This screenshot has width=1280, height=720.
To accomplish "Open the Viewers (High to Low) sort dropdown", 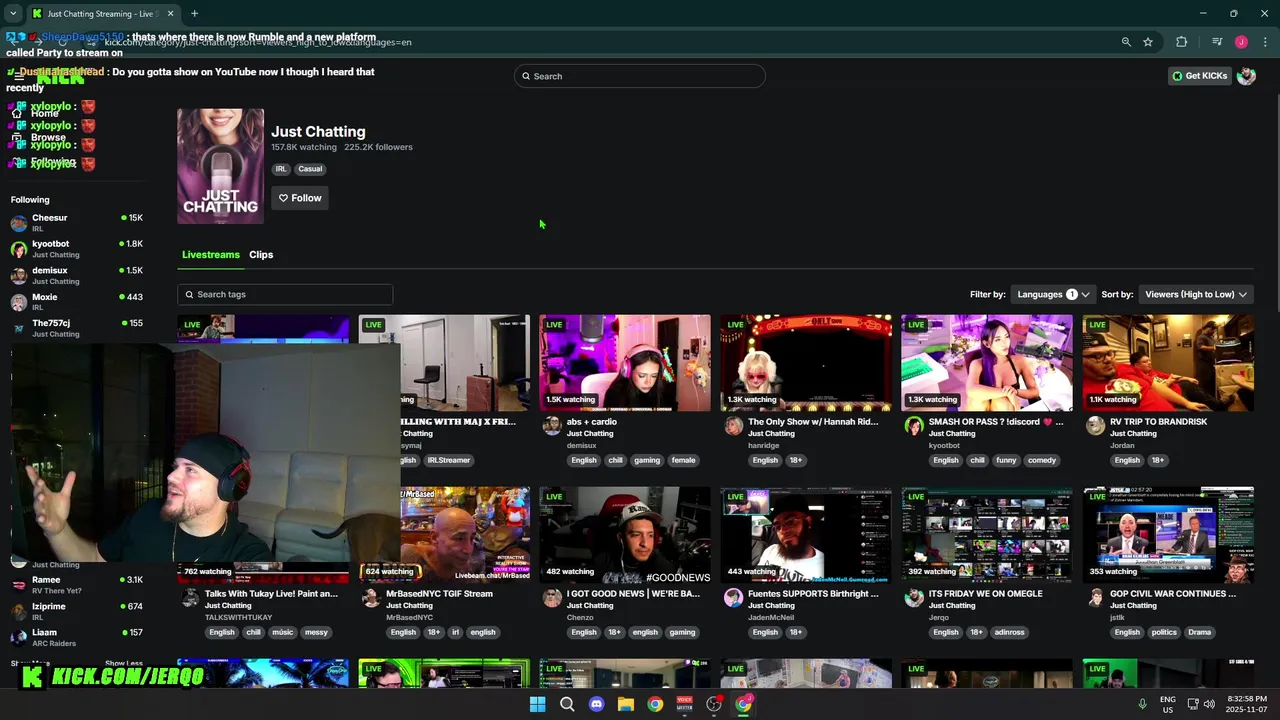I will (x=1196, y=294).
